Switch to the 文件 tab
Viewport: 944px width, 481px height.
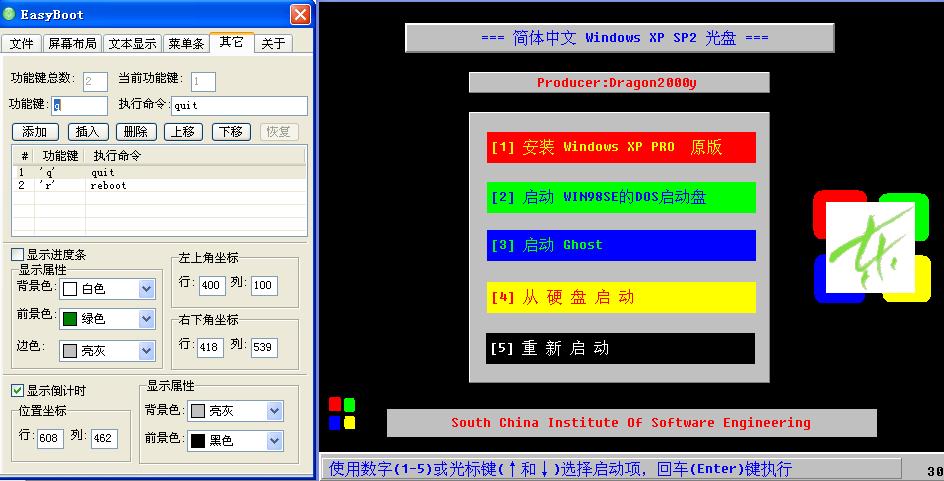click(22, 43)
